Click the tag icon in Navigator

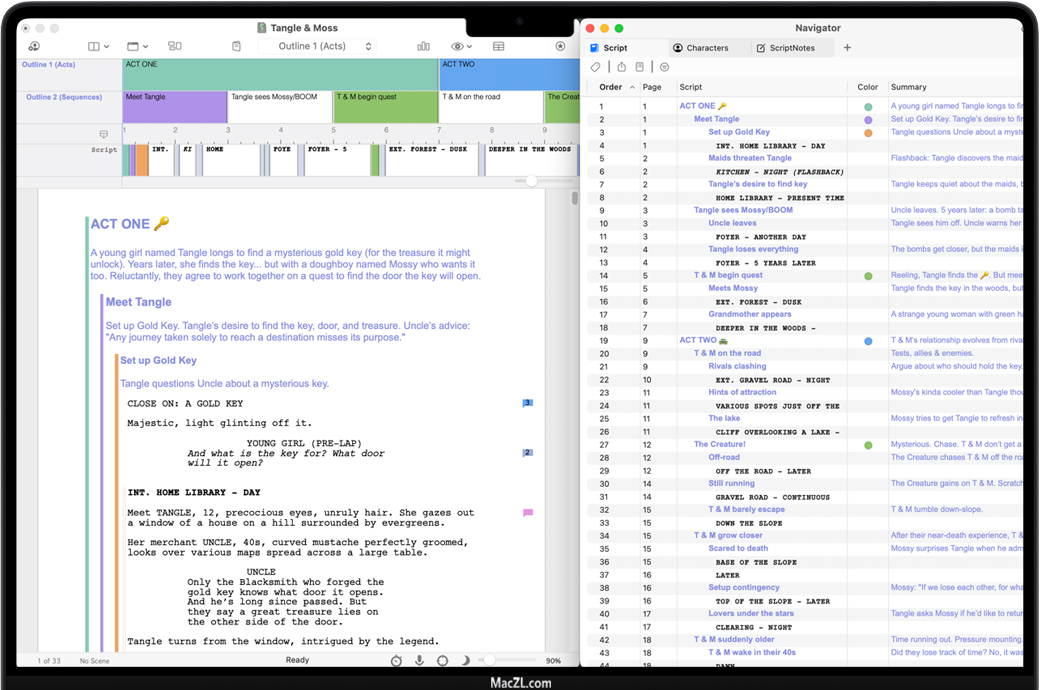pos(595,67)
